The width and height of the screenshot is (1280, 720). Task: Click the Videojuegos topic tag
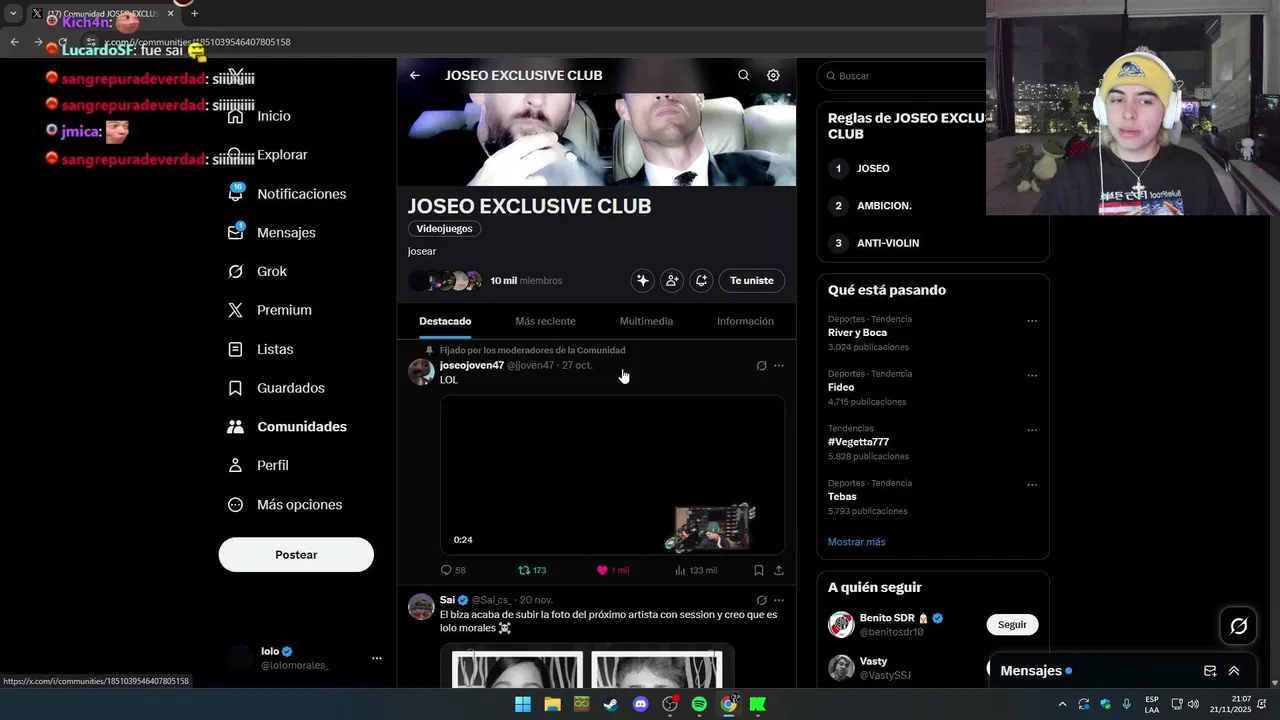point(444,229)
